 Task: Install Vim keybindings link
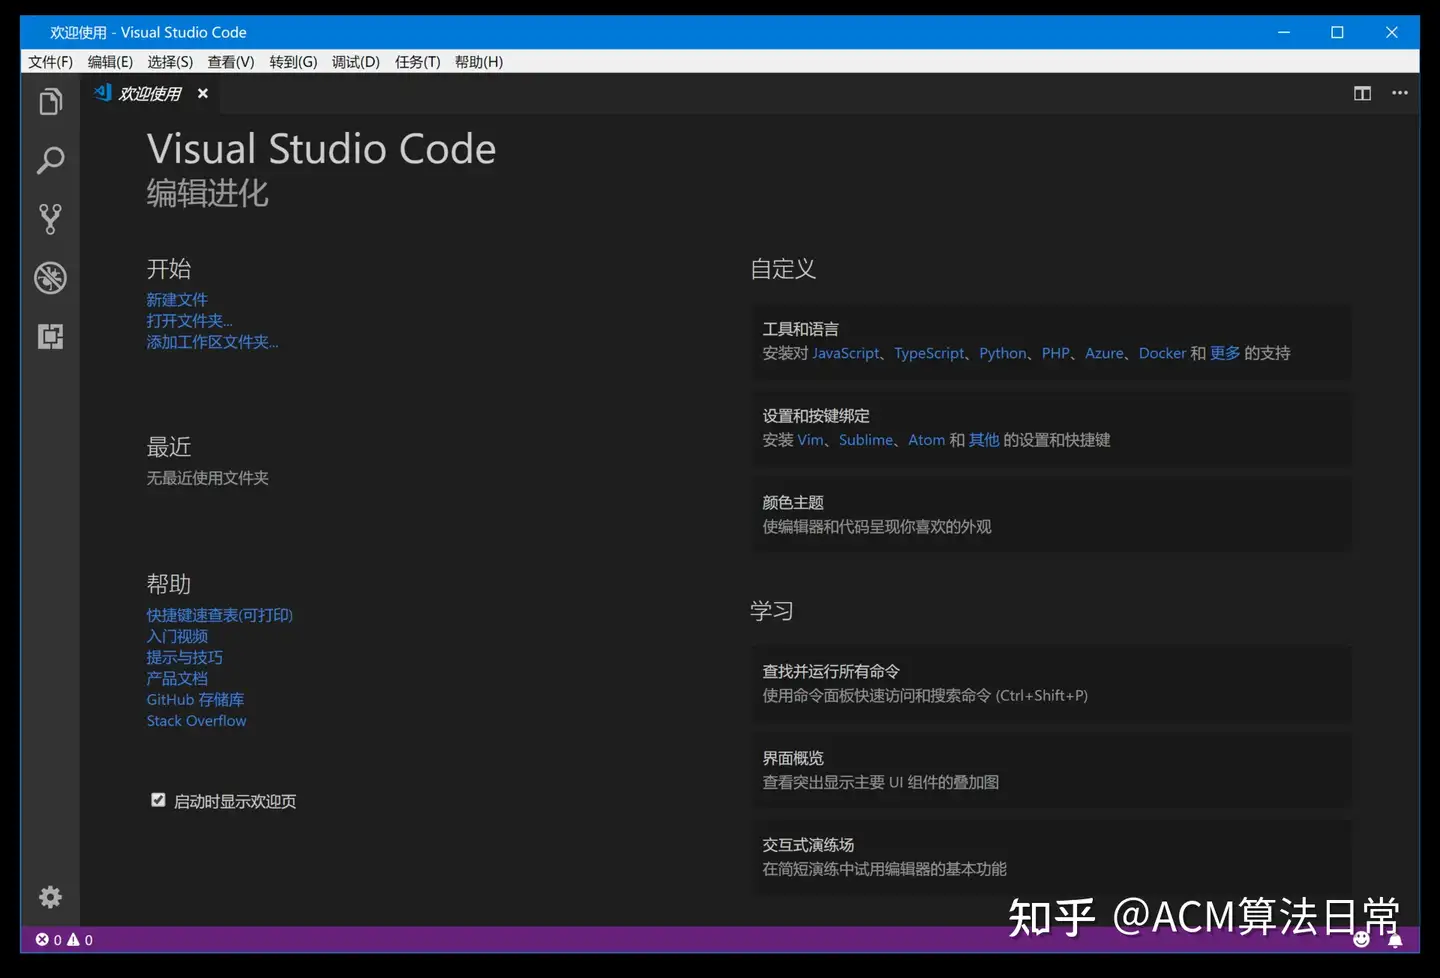810,440
